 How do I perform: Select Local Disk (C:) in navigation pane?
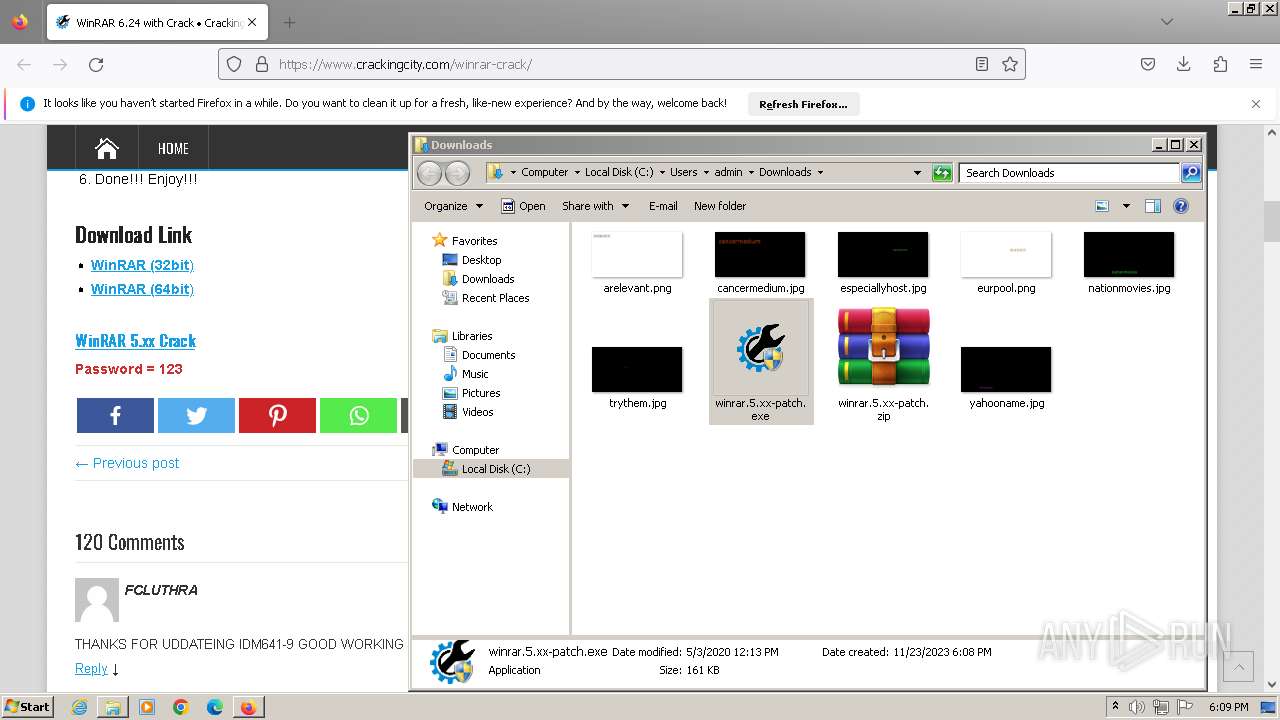click(495, 469)
